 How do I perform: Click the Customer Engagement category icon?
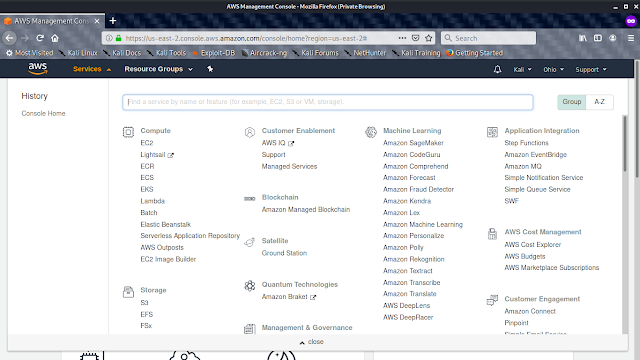(x=492, y=300)
